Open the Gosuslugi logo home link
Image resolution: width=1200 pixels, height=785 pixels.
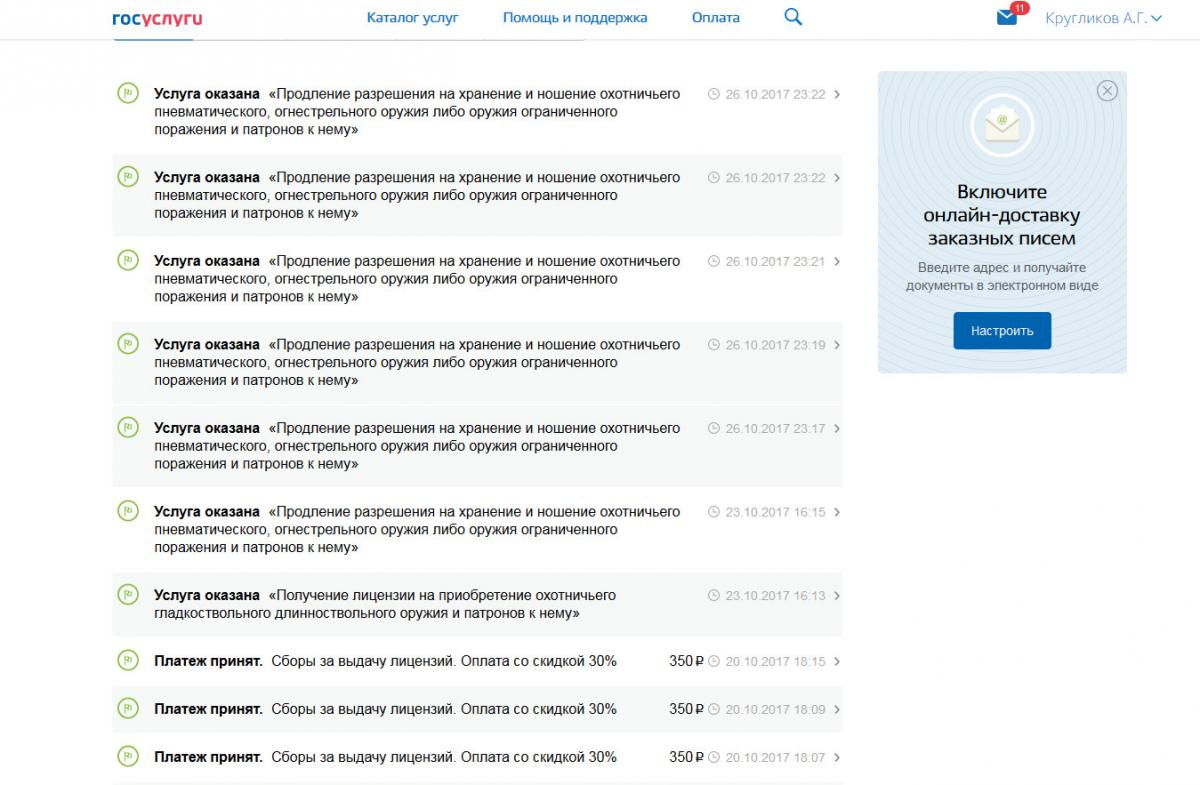158,18
